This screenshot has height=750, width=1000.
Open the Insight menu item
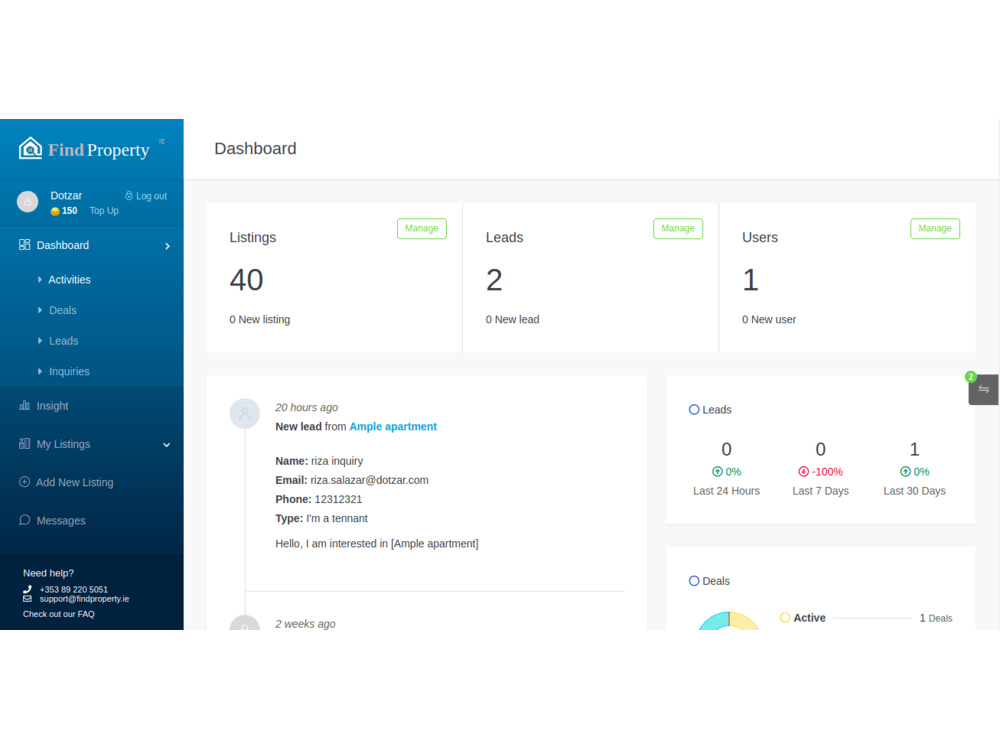[x=52, y=406]
